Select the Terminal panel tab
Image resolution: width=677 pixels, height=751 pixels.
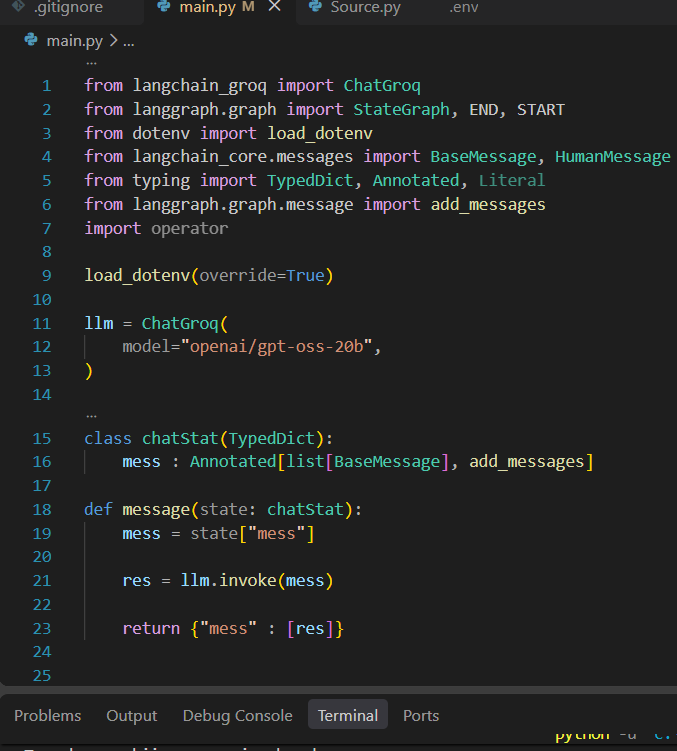coord(348,715)
